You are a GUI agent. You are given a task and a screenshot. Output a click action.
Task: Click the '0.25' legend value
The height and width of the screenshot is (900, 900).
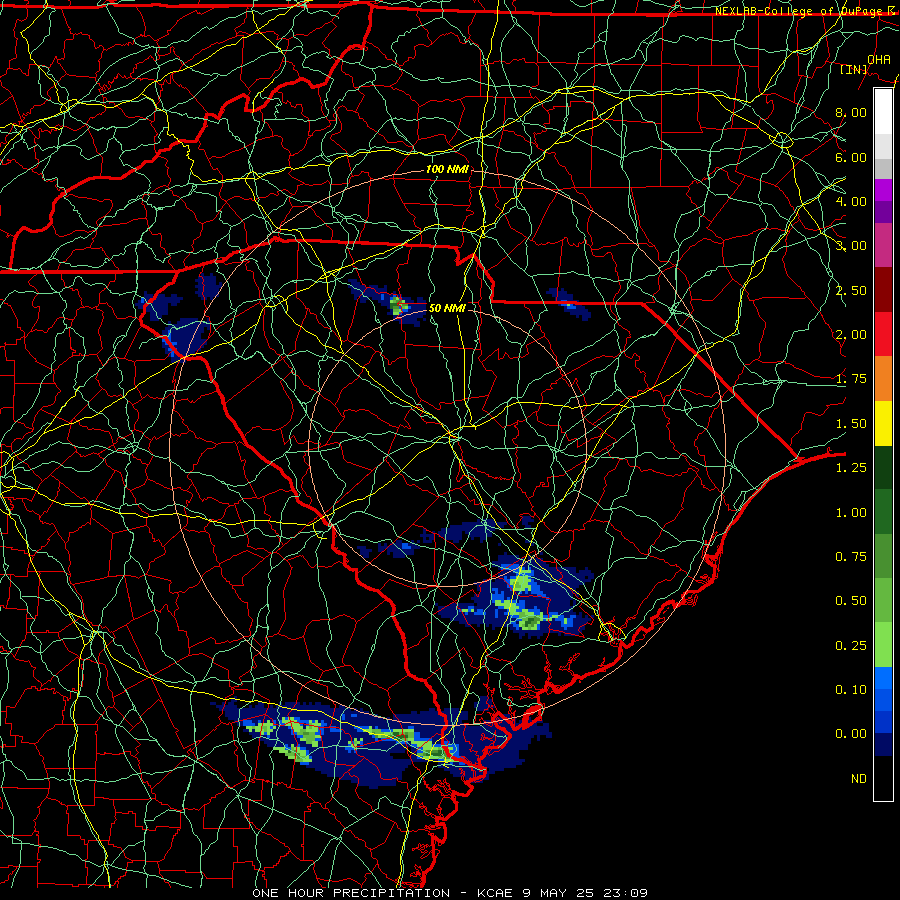tap(851, 646)
